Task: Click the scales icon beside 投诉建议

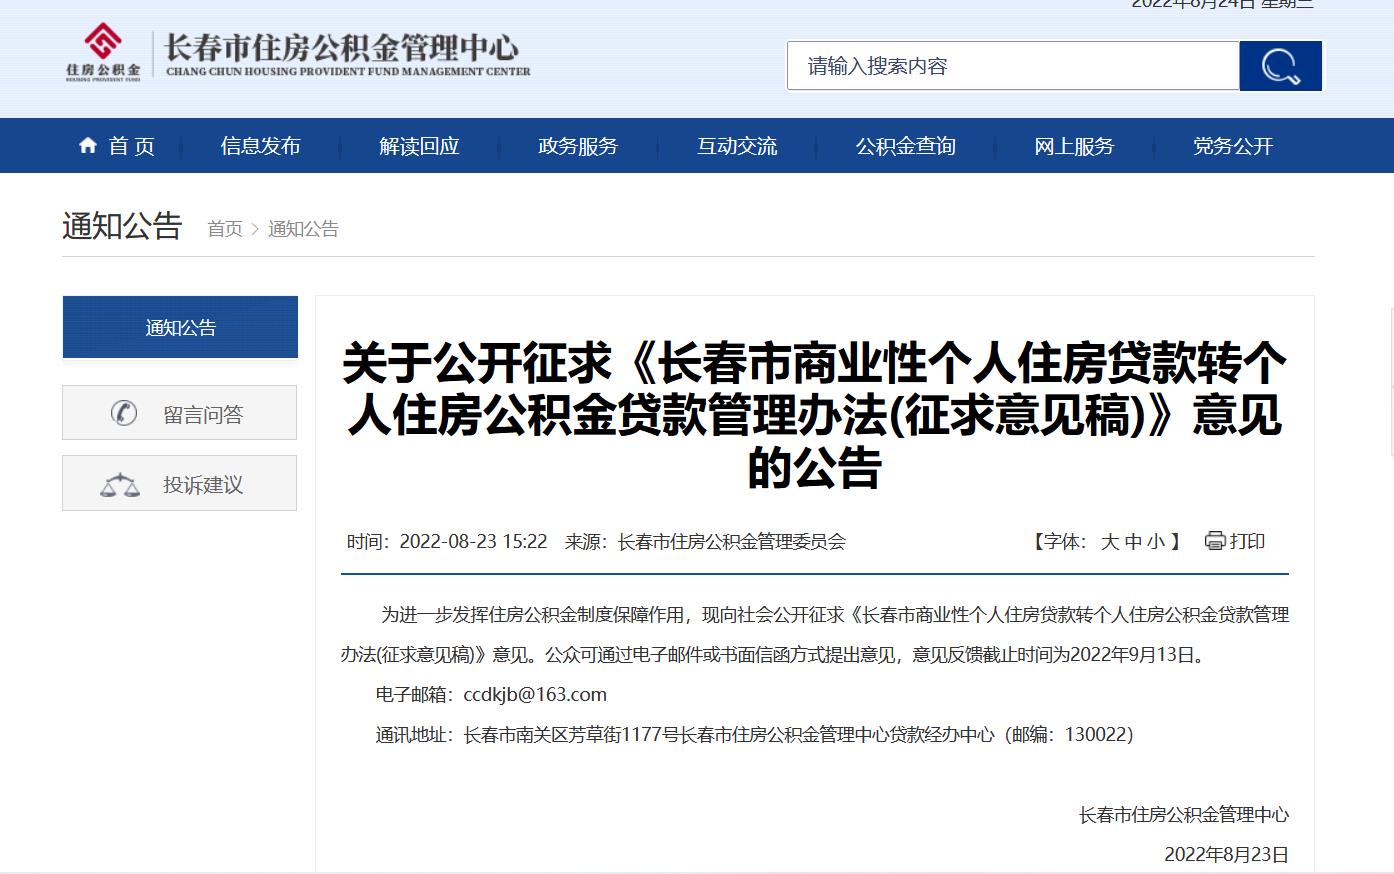Action: coord(120,485)
